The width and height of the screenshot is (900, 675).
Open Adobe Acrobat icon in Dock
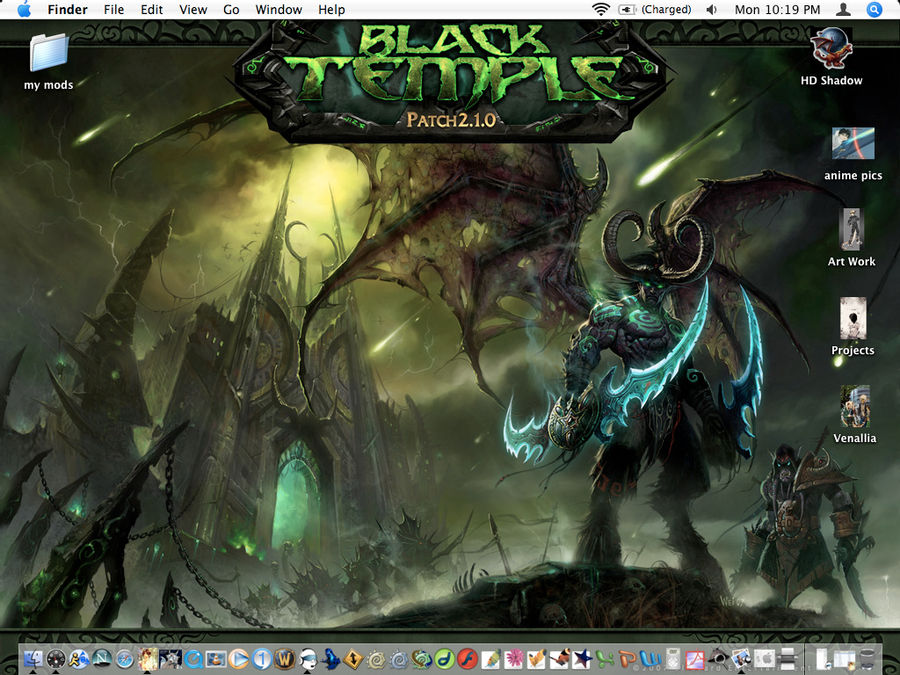tap(695, 660)
